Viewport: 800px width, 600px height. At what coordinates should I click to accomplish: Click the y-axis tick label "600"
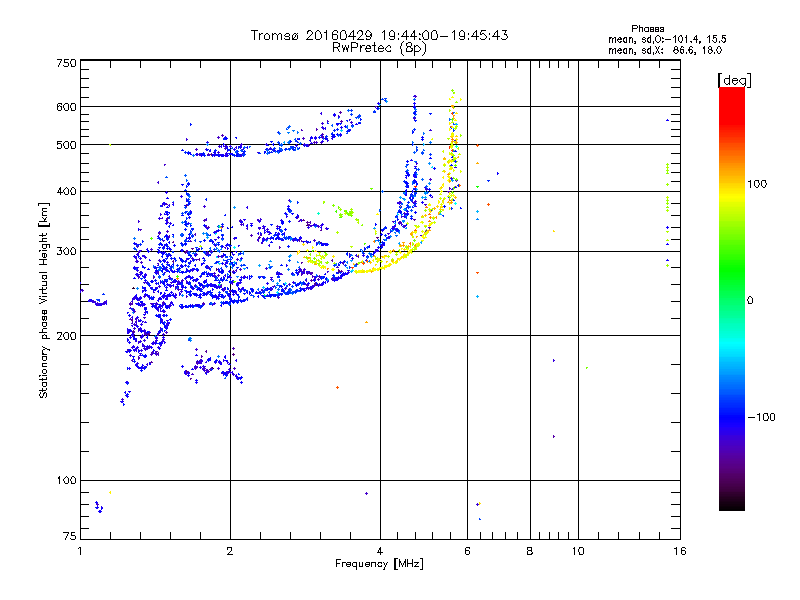tap(67, 107)
